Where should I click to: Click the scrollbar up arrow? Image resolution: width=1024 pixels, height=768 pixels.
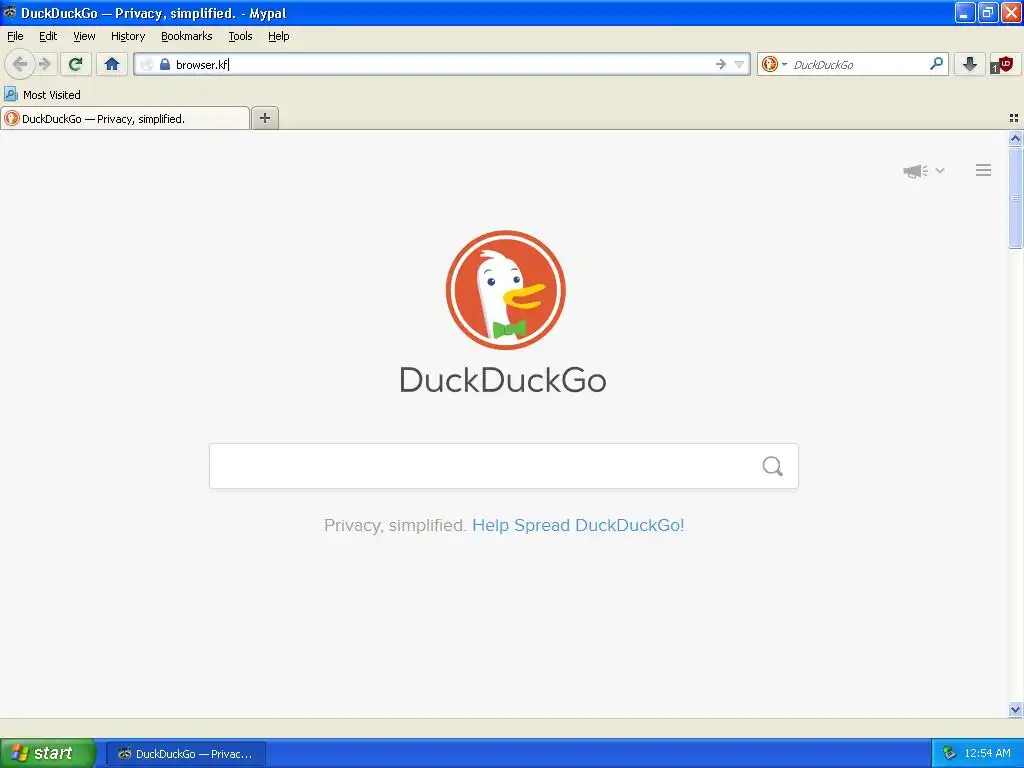[x=1015, y=138]
